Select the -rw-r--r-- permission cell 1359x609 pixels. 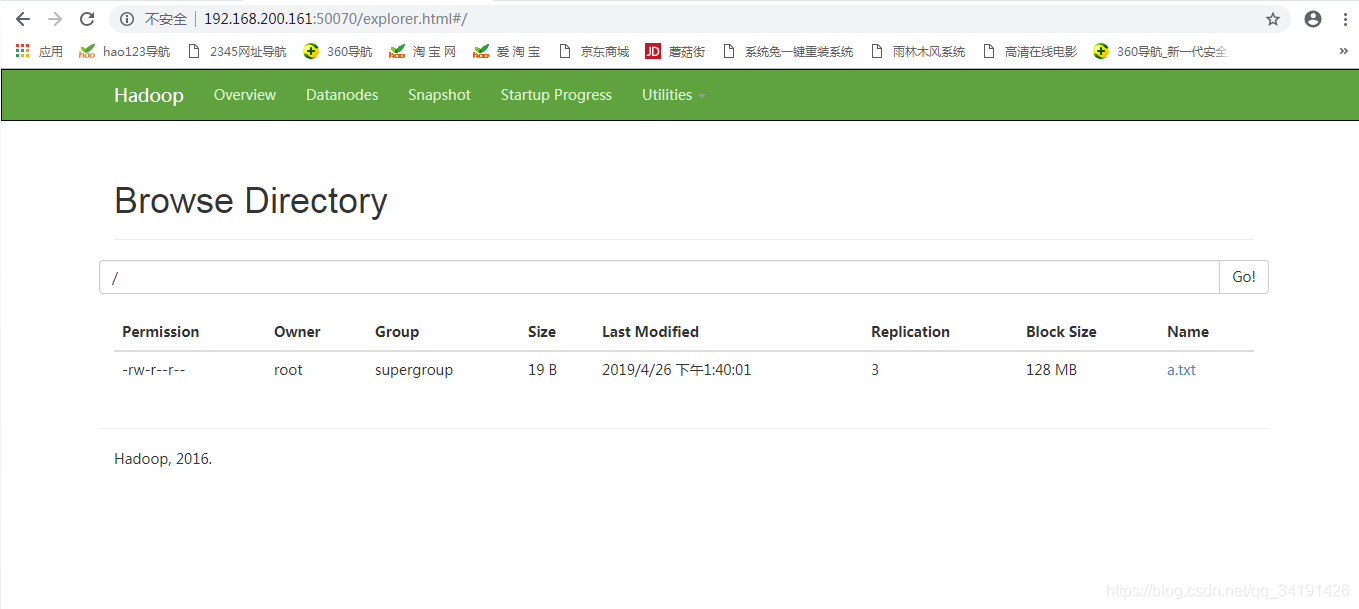click(154, 370)
